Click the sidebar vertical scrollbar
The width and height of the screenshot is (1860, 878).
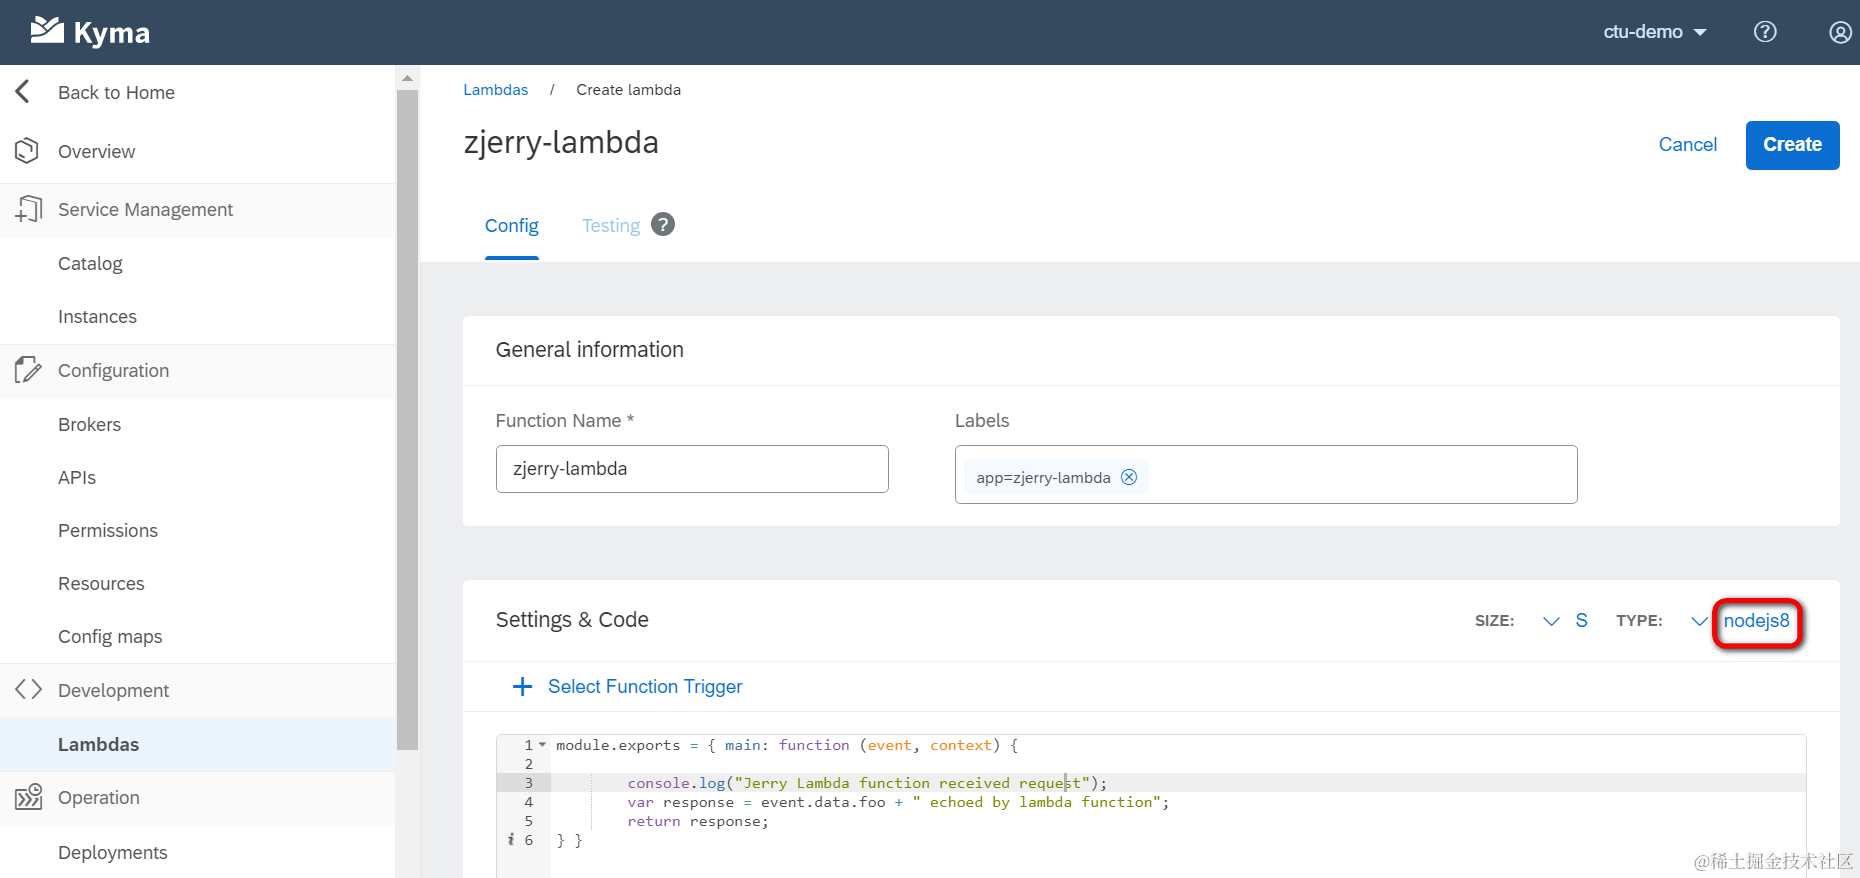coord(407,420)
